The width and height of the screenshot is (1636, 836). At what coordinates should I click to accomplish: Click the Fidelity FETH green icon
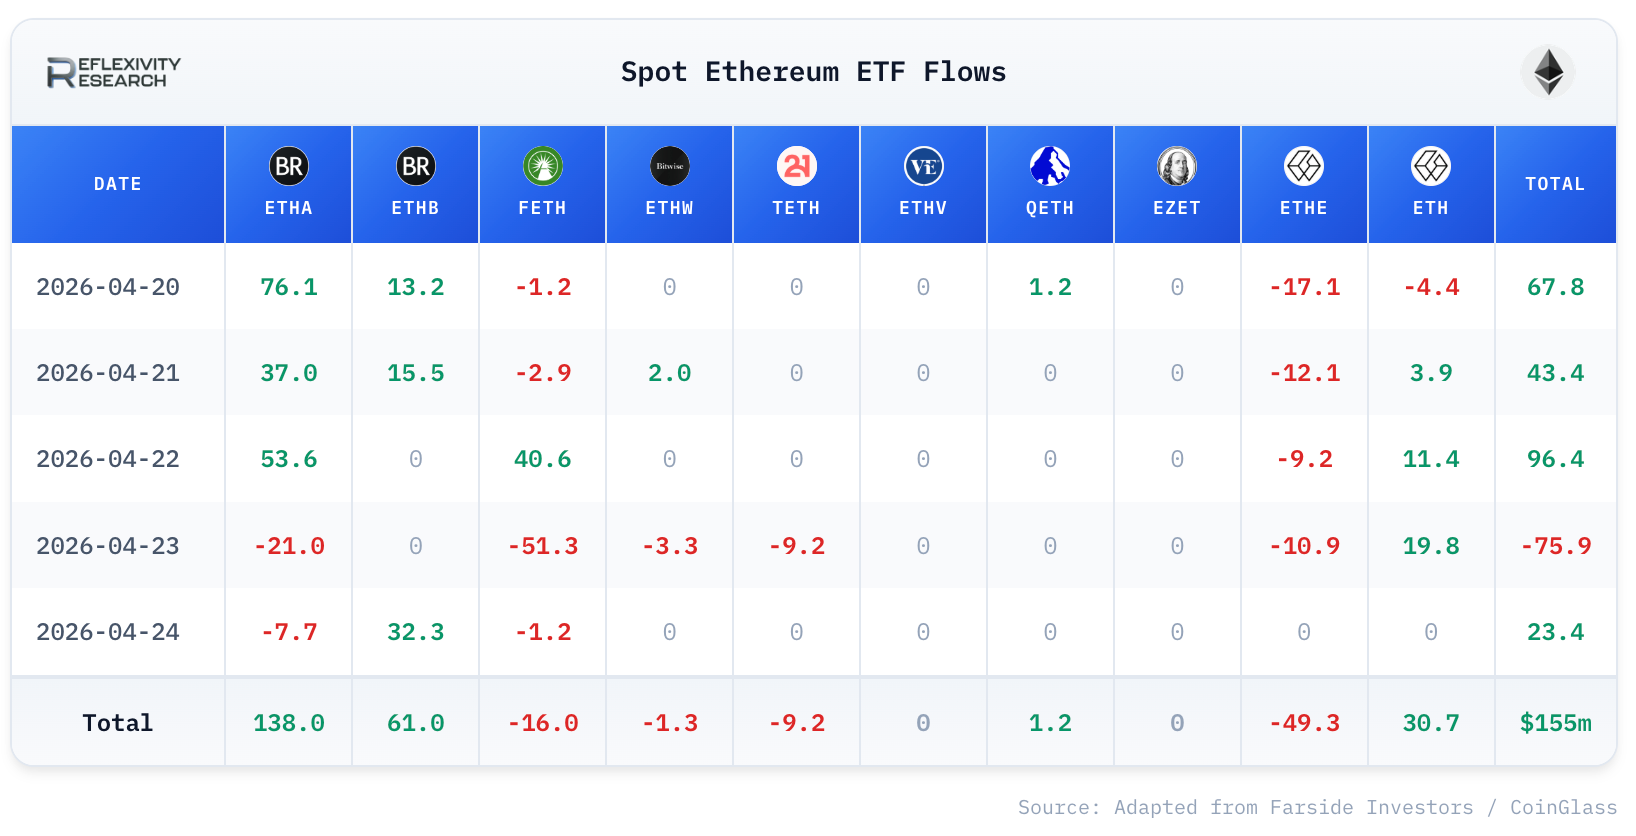click(543, 166)
